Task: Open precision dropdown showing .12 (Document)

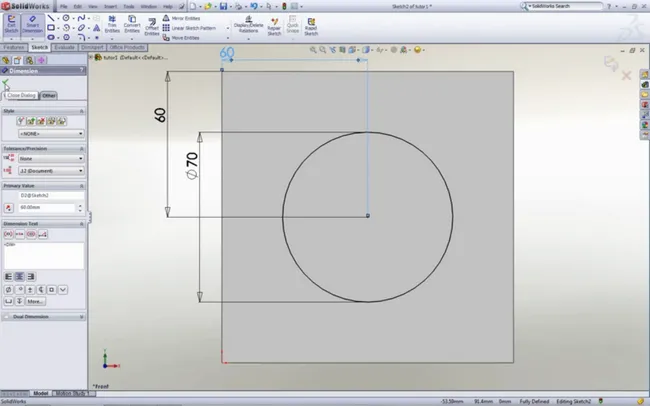Action: [51, 170]
